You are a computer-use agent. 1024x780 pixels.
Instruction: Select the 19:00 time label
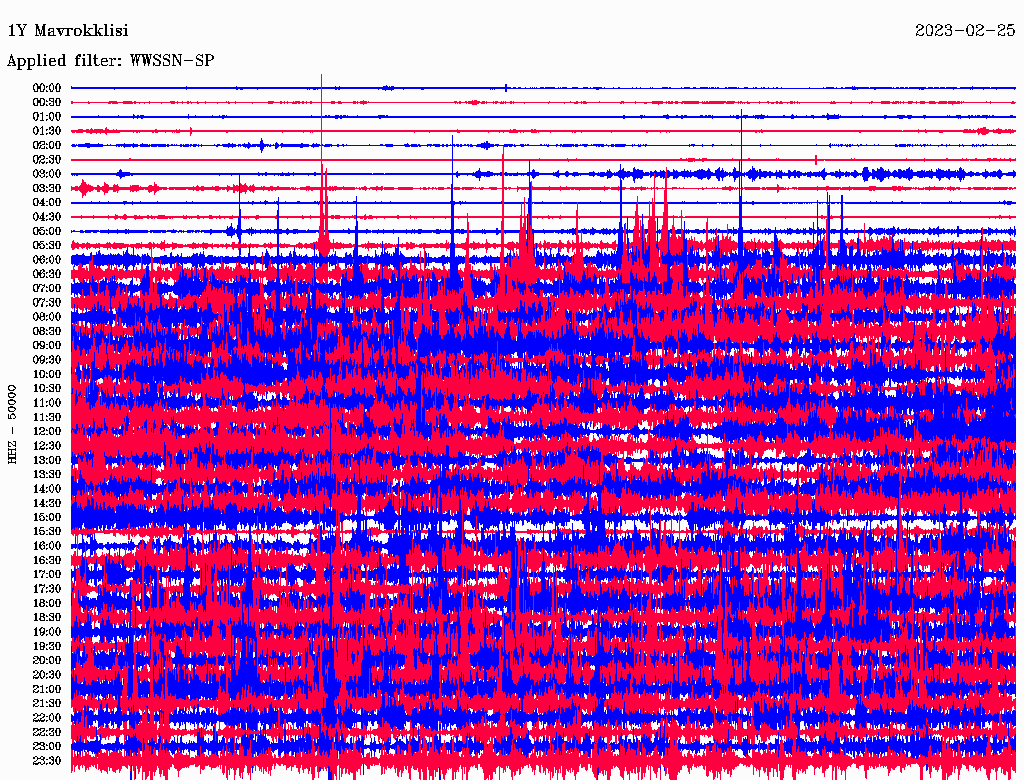(47, 632)
